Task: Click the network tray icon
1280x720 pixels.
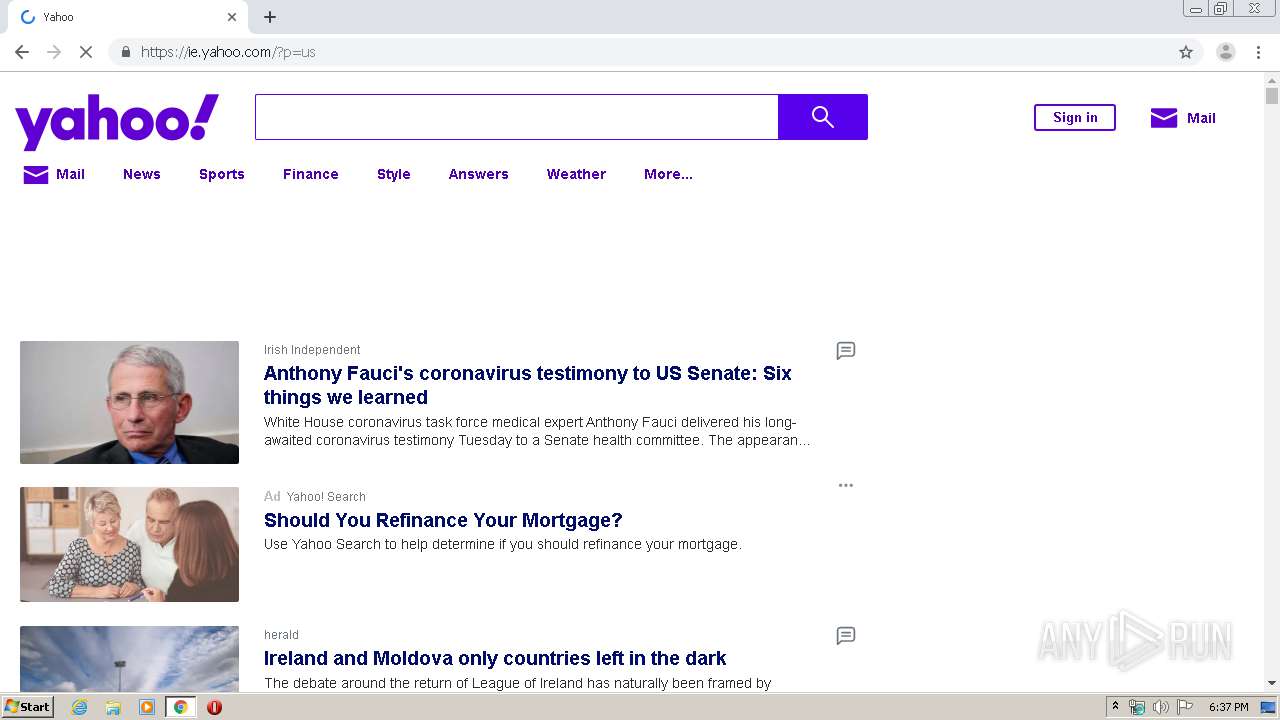Action: [x=1137, y=707]
